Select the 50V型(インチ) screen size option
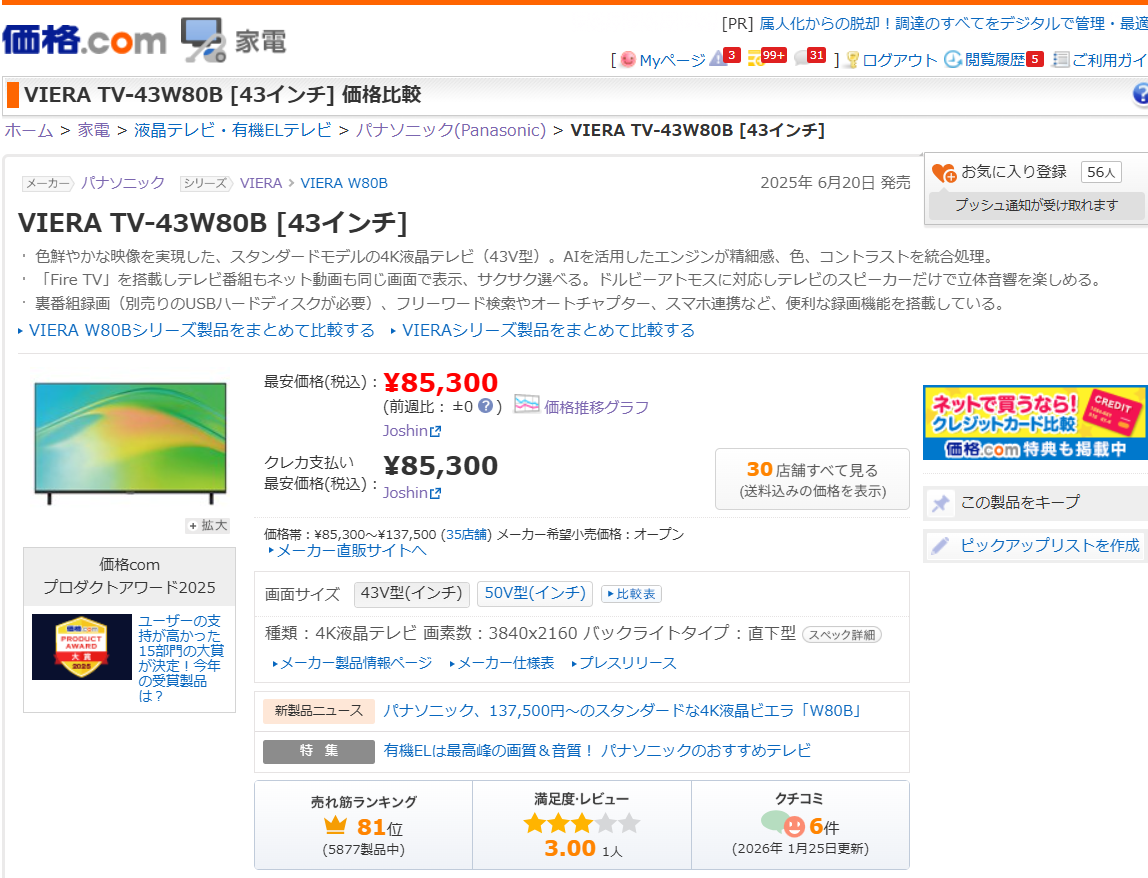Image resolution: width=1148 pixels, height=878 pixels. click(534, 593)
